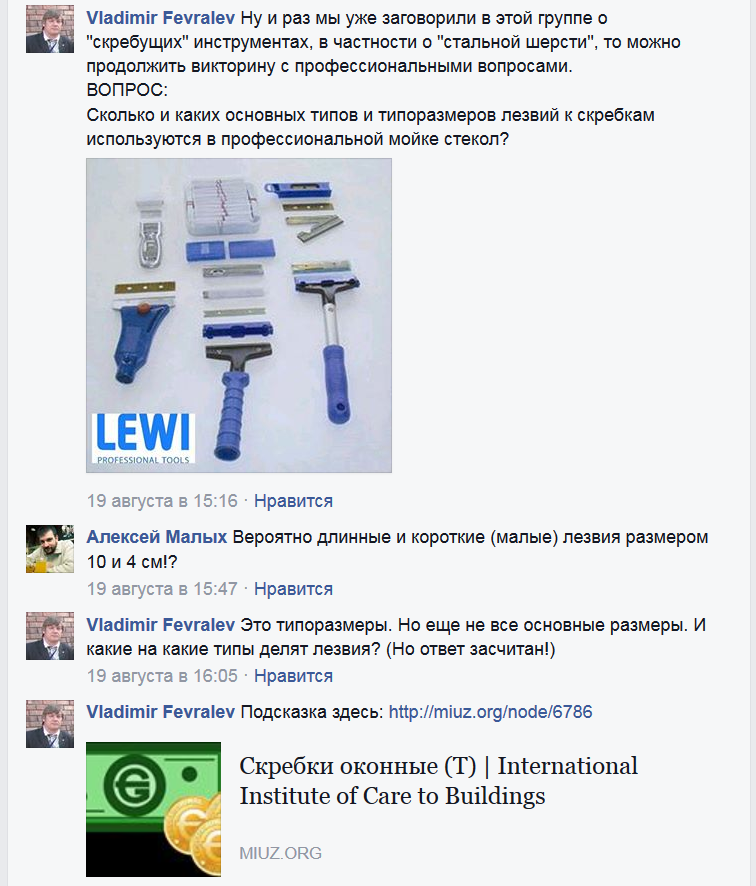
Task: Click the LEWI Professional Tools logo
Action: 144,438
